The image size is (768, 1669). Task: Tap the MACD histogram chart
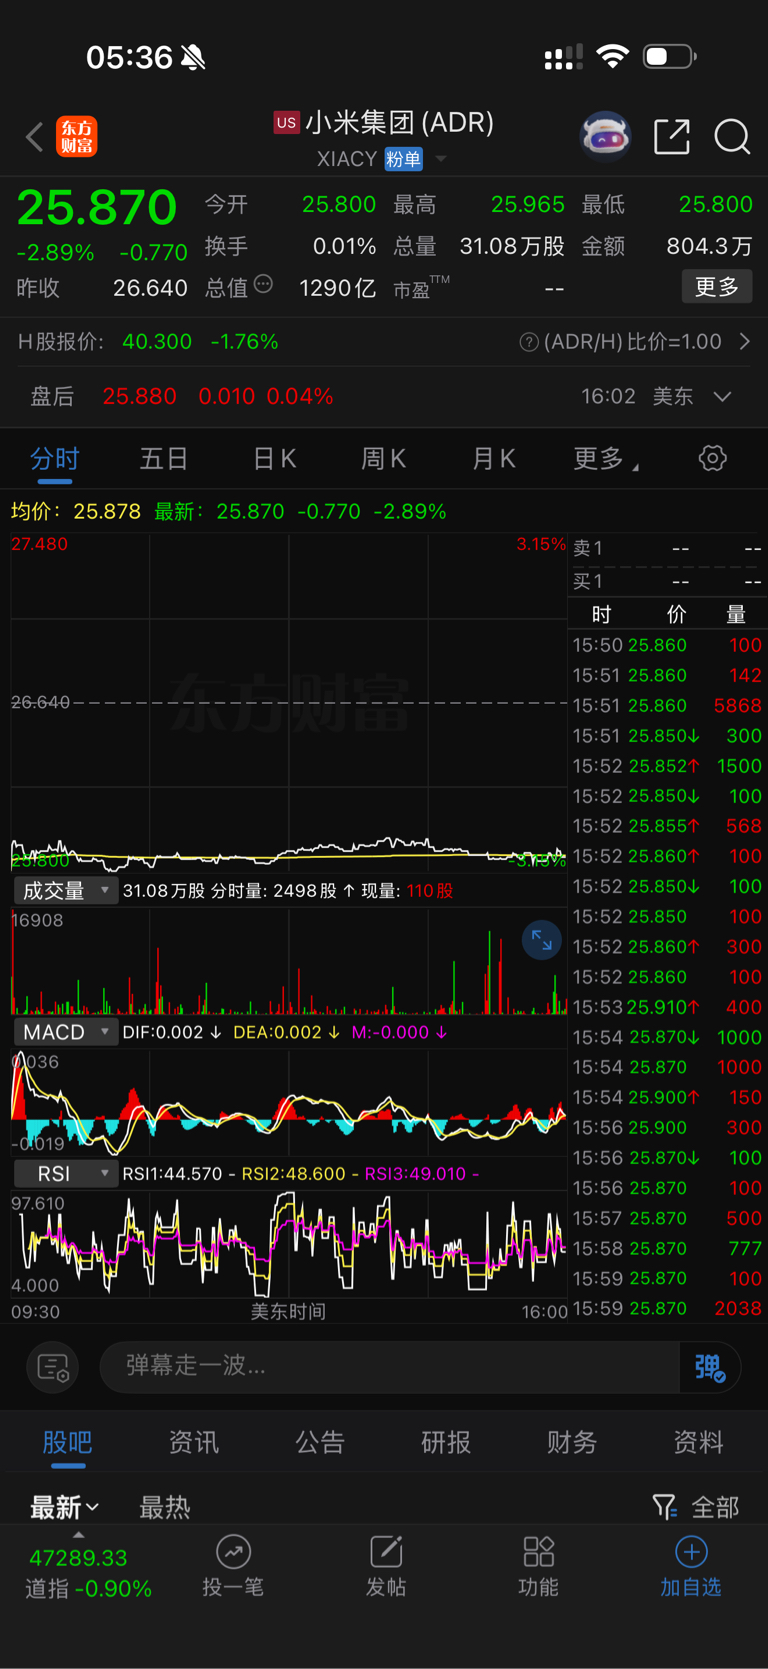click(x=289, y=1103)
